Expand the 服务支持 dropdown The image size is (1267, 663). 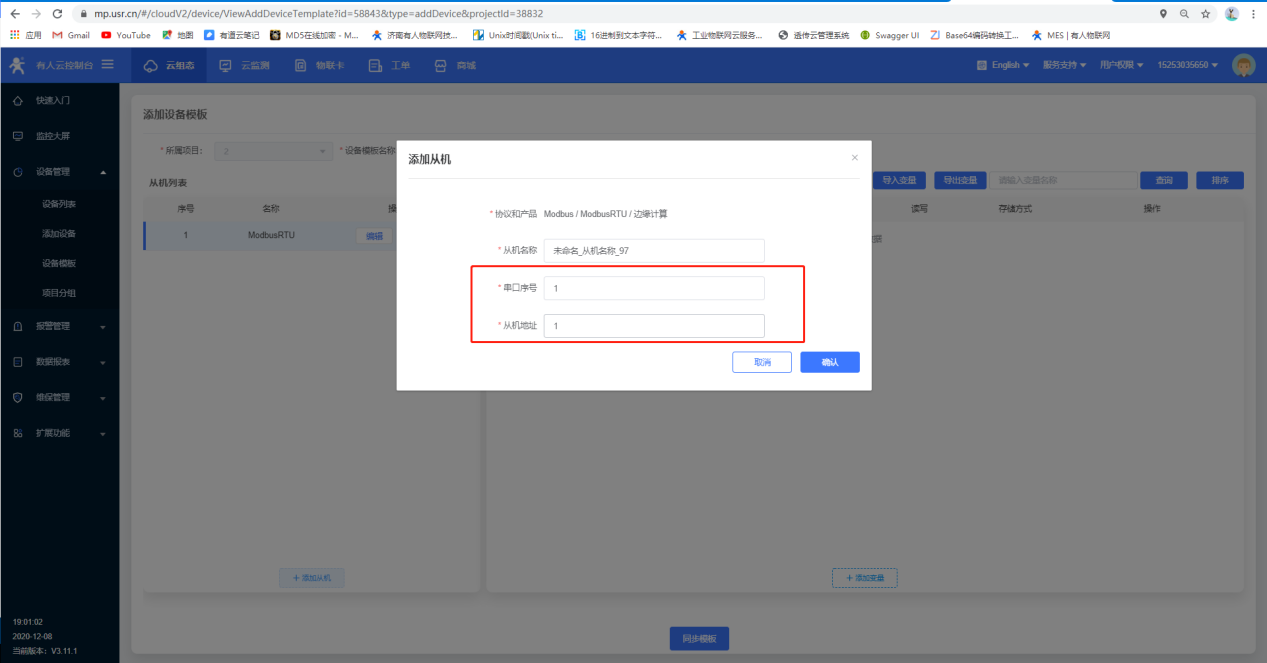coord(1064,65)
